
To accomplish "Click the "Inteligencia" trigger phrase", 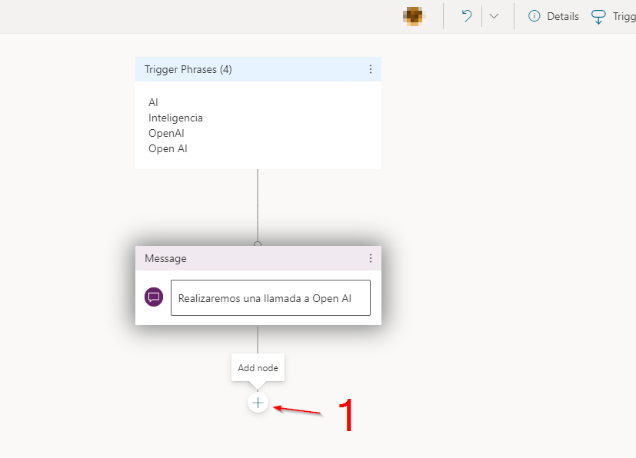I will pos(175,117).
